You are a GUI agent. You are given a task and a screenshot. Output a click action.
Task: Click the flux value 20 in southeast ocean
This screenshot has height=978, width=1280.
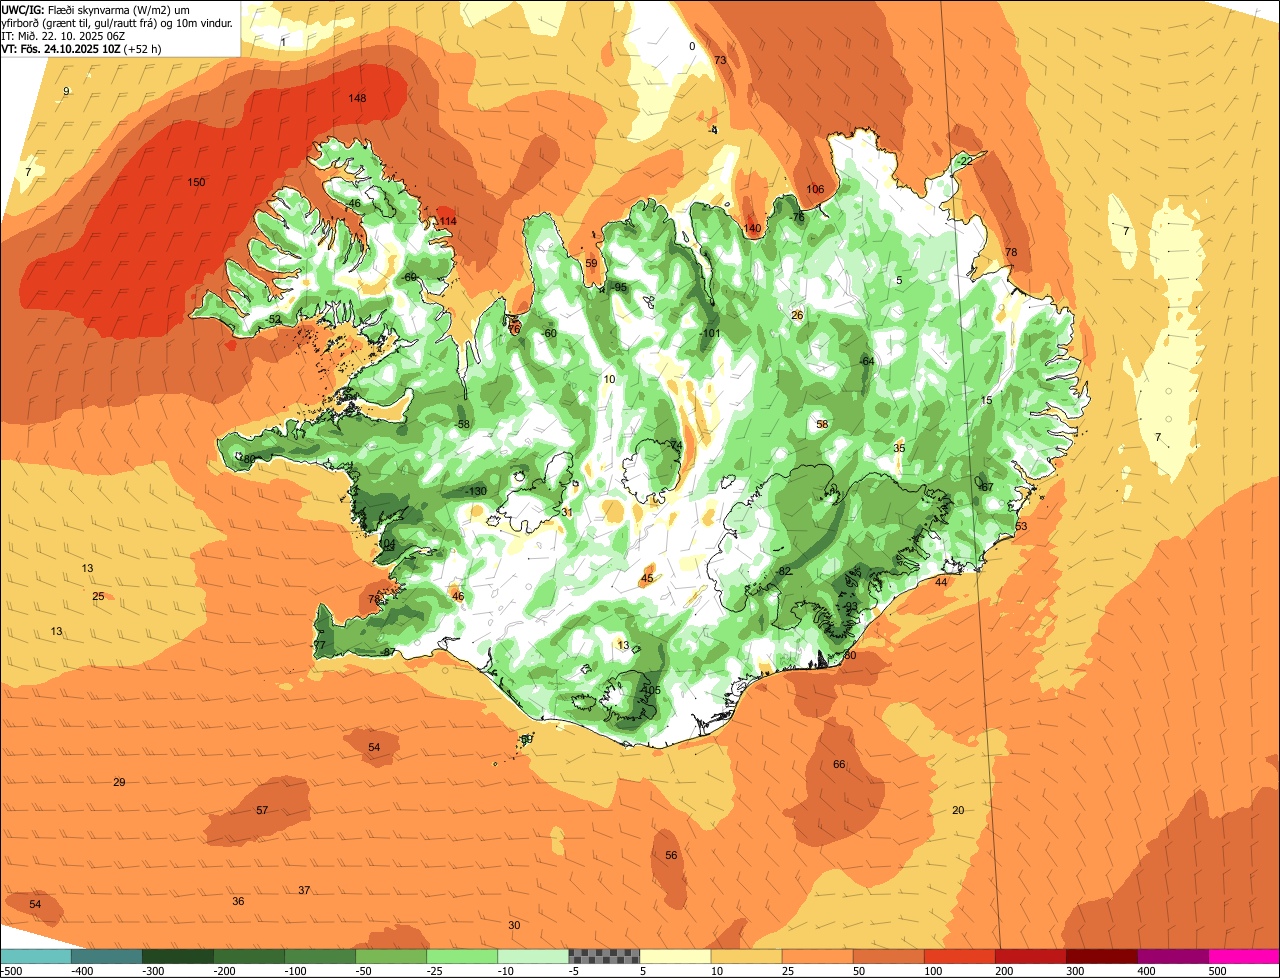(x=958, y=810)
